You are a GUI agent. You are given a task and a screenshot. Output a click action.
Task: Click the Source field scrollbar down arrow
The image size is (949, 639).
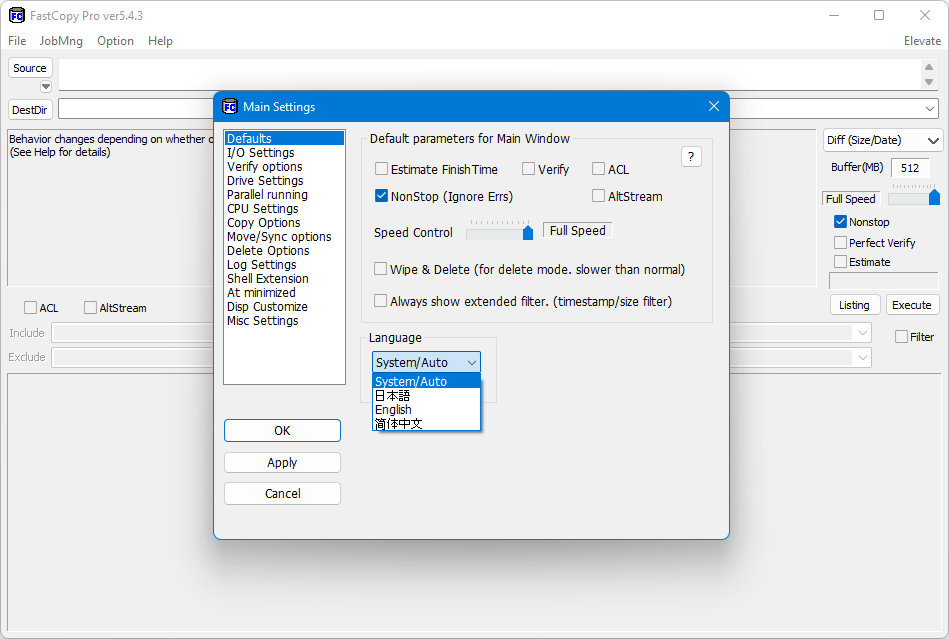tap(929, 82)
